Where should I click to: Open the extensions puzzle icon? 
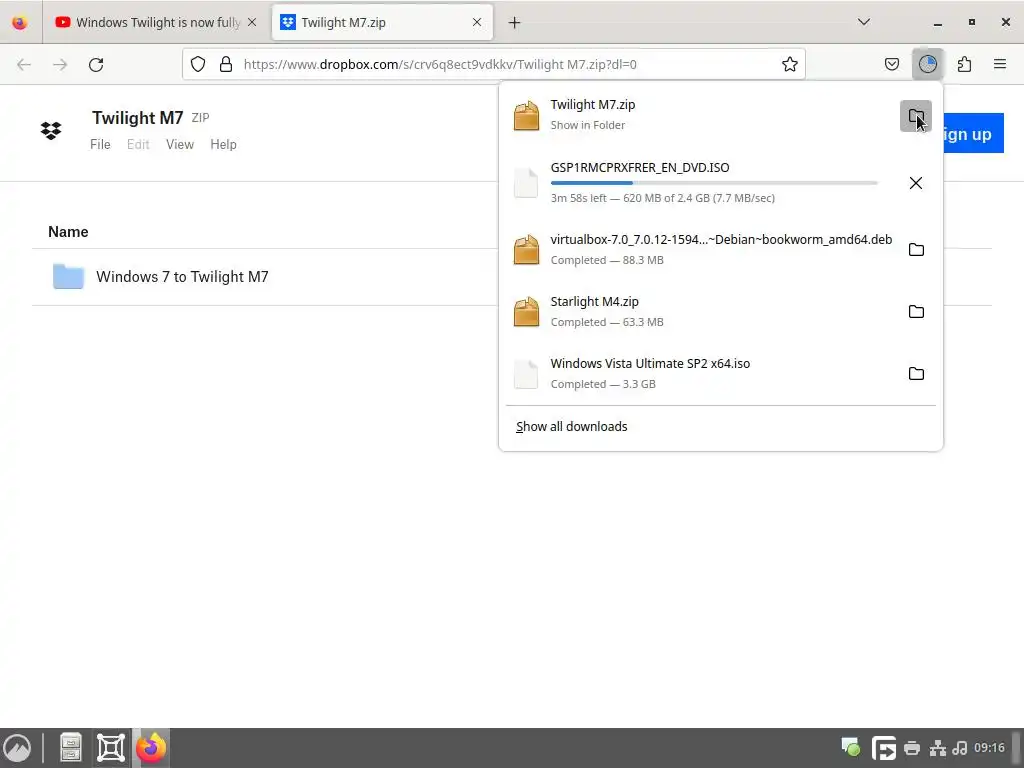[964, 64]
